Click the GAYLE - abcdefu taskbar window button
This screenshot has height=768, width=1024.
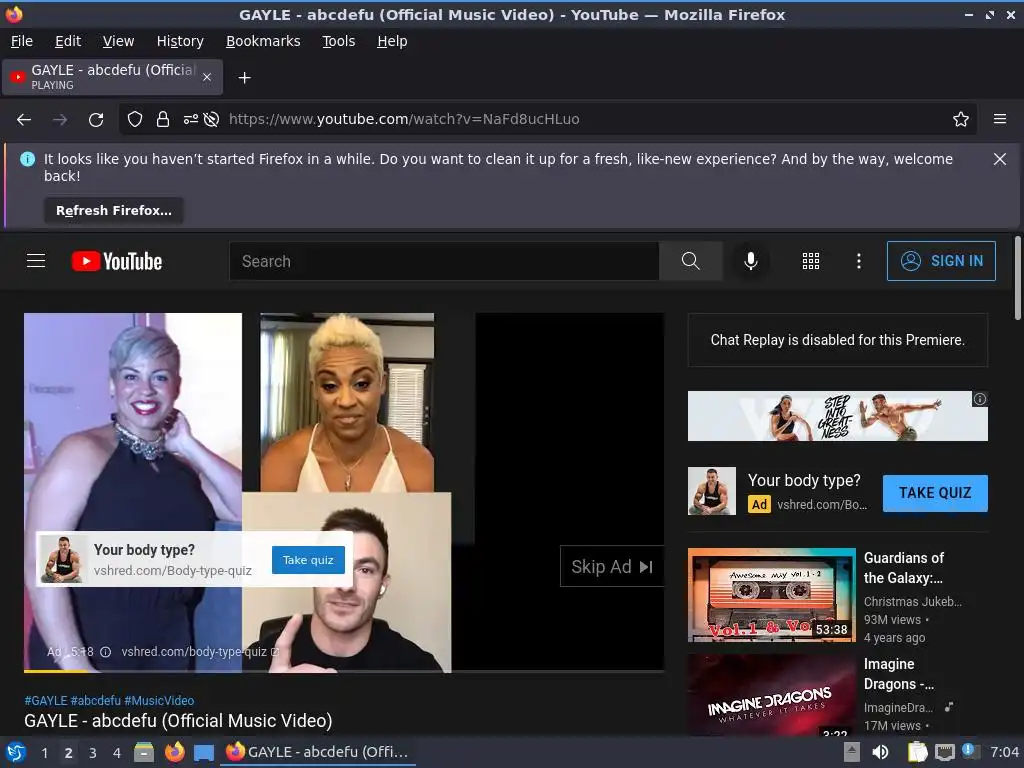(x=319, y=752)
